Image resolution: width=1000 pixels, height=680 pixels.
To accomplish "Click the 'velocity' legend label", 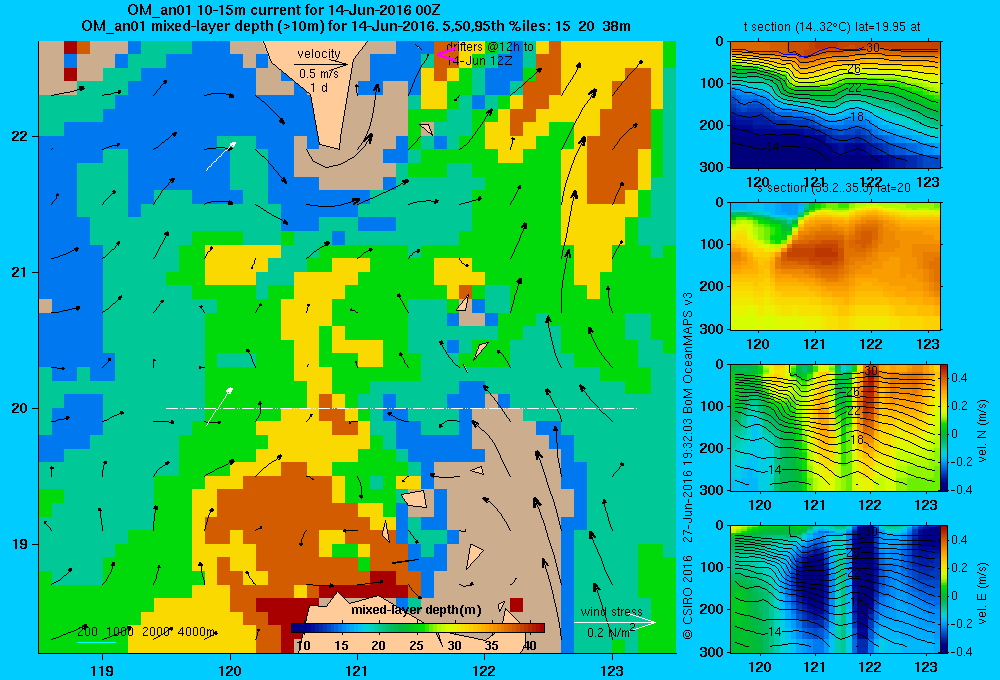I will point(319,54).
